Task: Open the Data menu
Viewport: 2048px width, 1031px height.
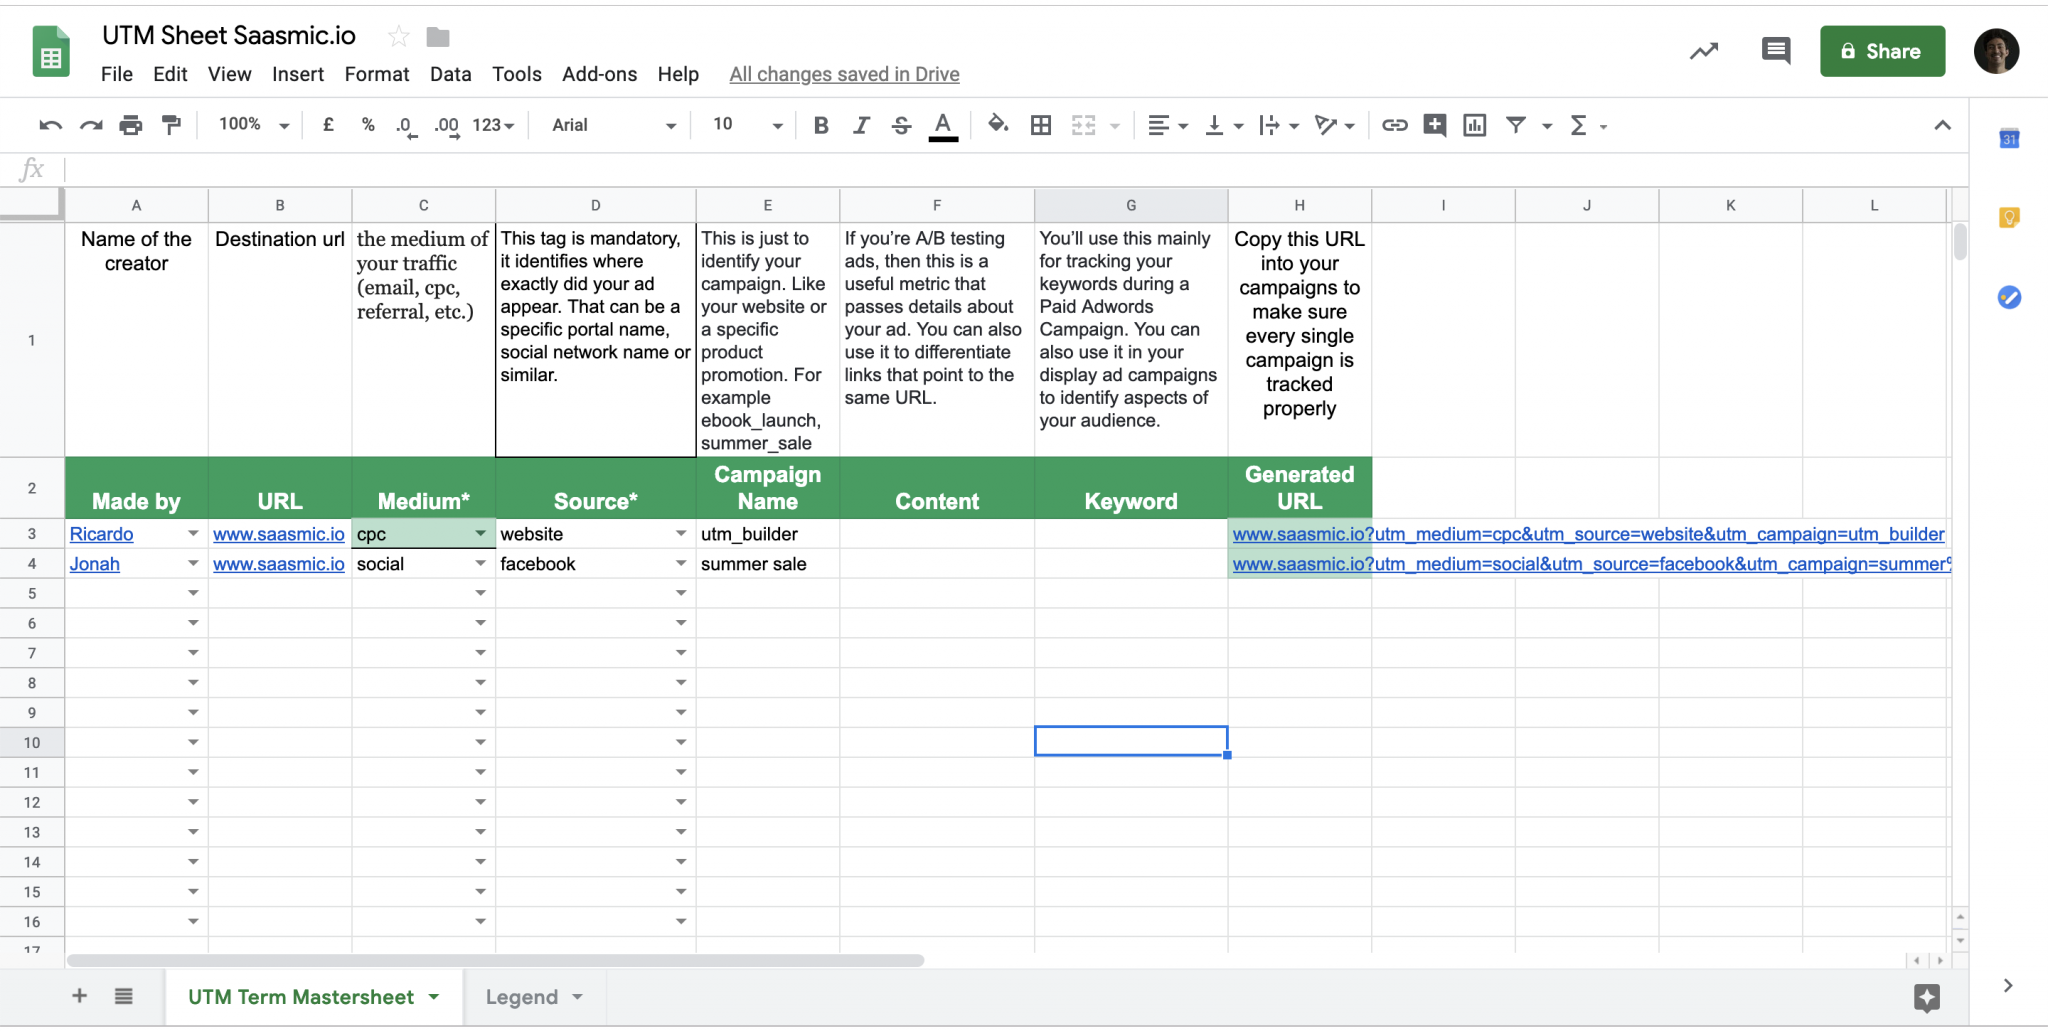Action: [450, 74]
